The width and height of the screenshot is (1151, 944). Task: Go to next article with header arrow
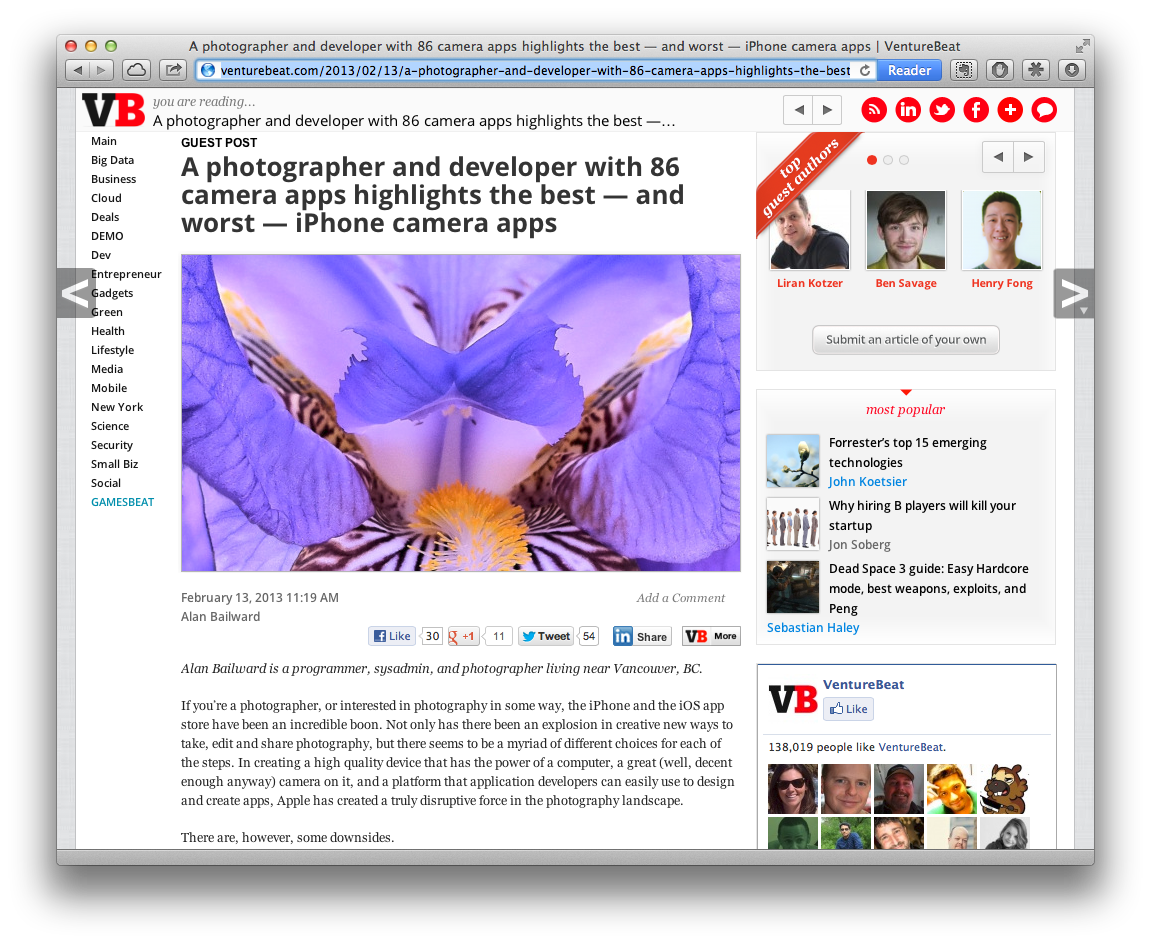(827, 110)
